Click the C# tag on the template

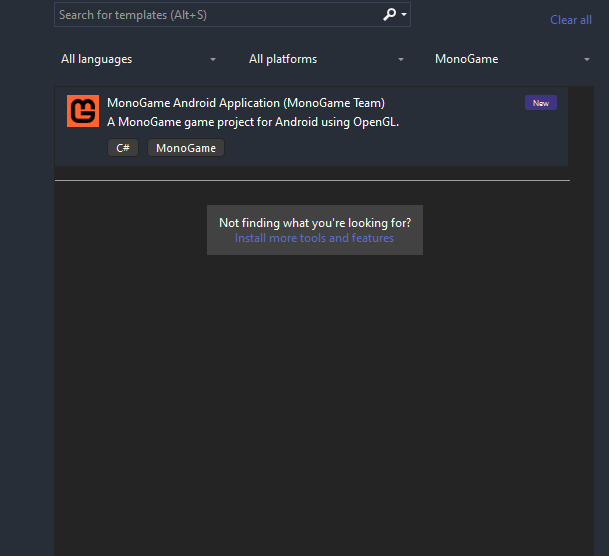(x=123, y=148)
